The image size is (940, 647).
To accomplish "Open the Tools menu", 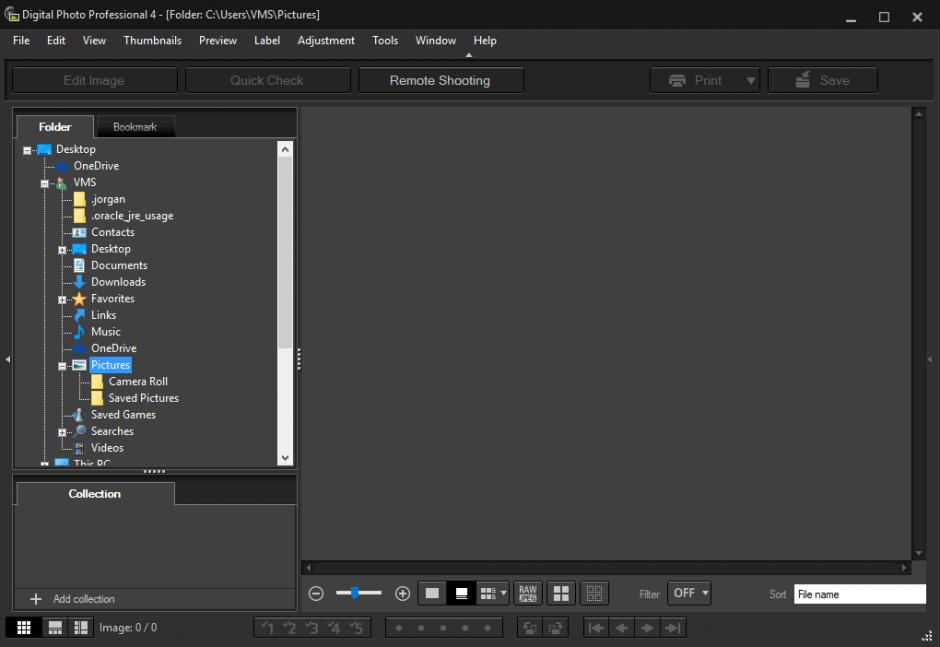I will (385, 40).
